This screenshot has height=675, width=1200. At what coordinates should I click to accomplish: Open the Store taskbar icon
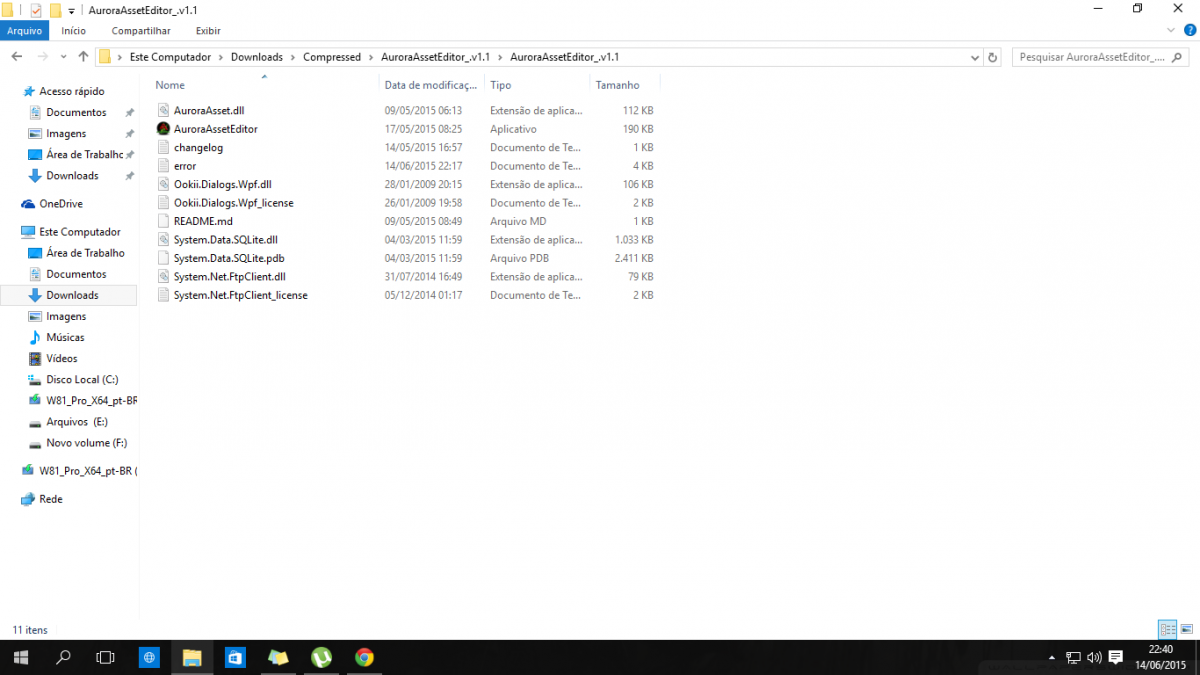coord(235,657)
